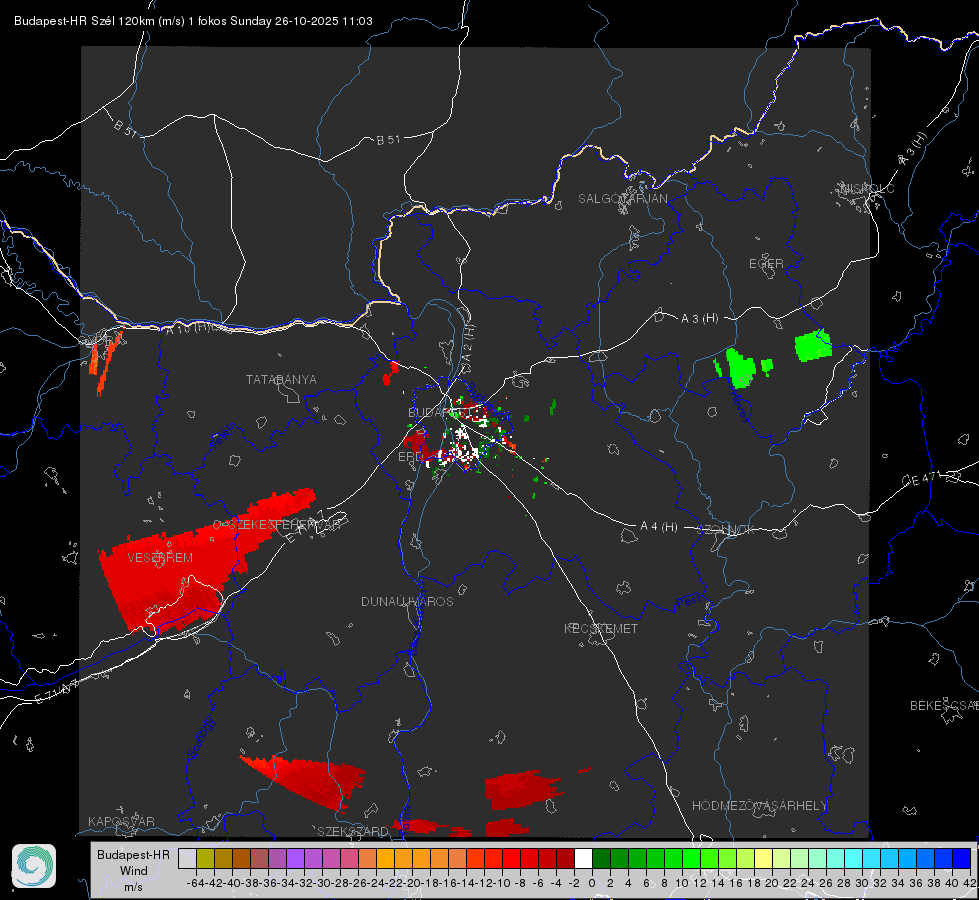
Task: Click the BÉKÉSCSABA city label
Action: tap(944, 706)
